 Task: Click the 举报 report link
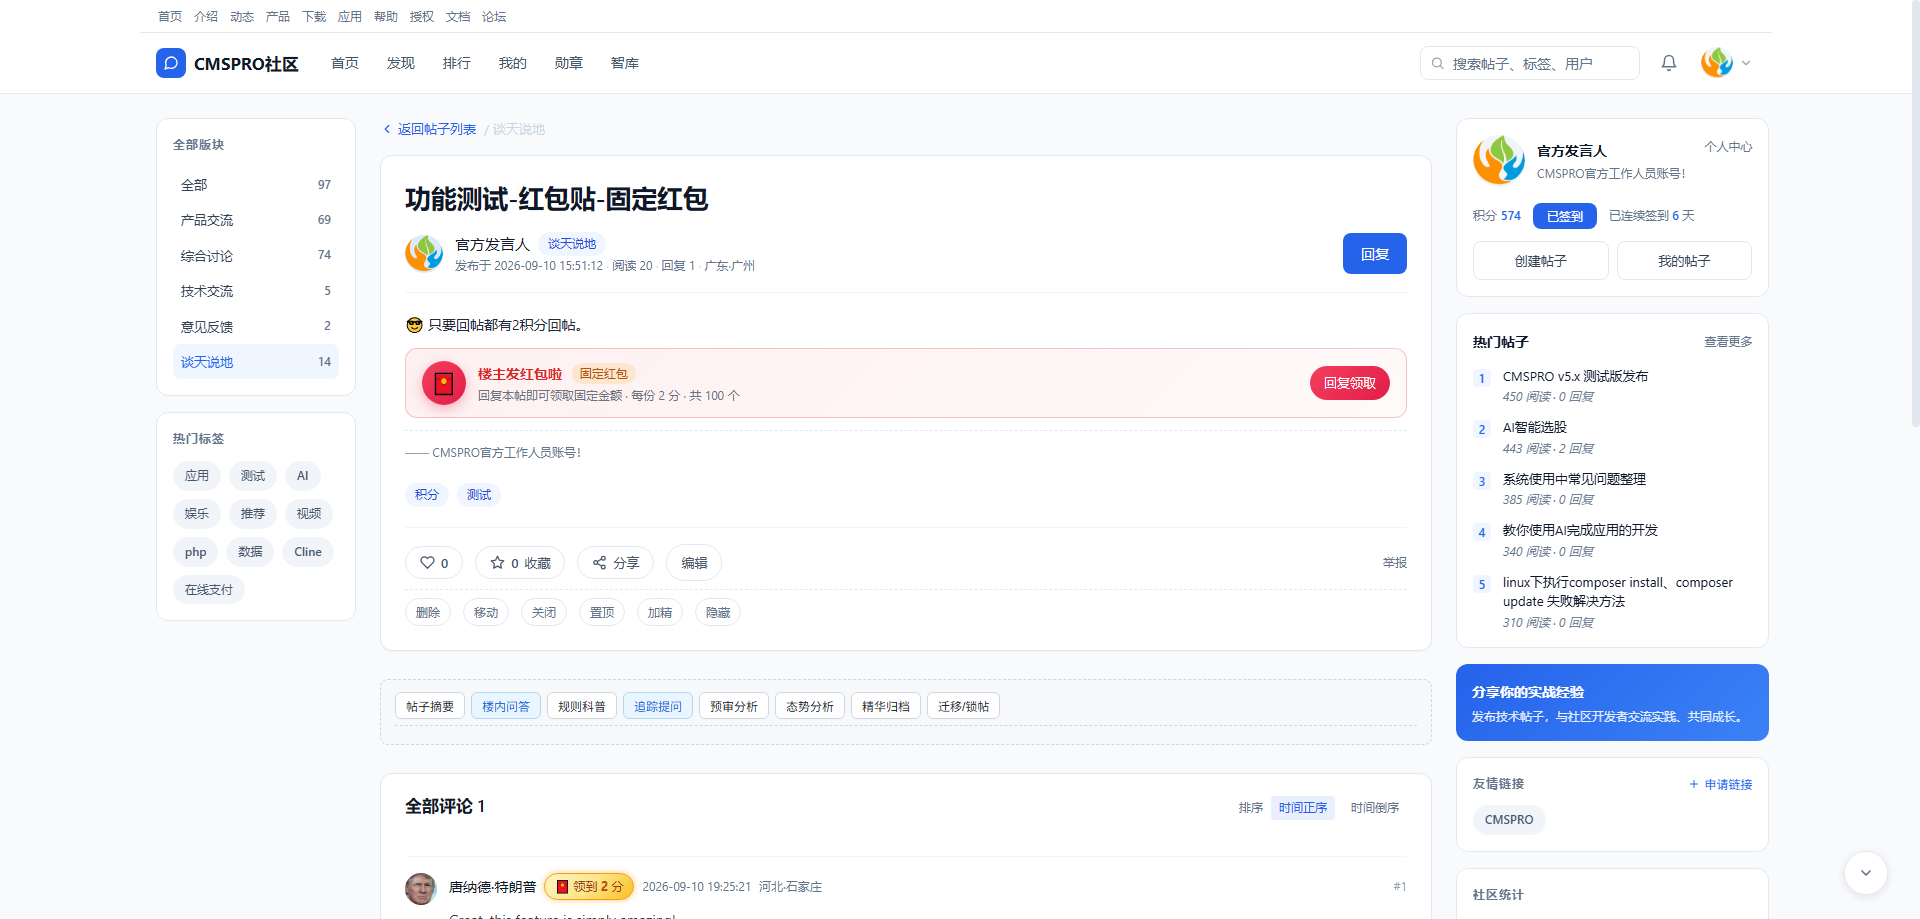tap(1395, 563)
